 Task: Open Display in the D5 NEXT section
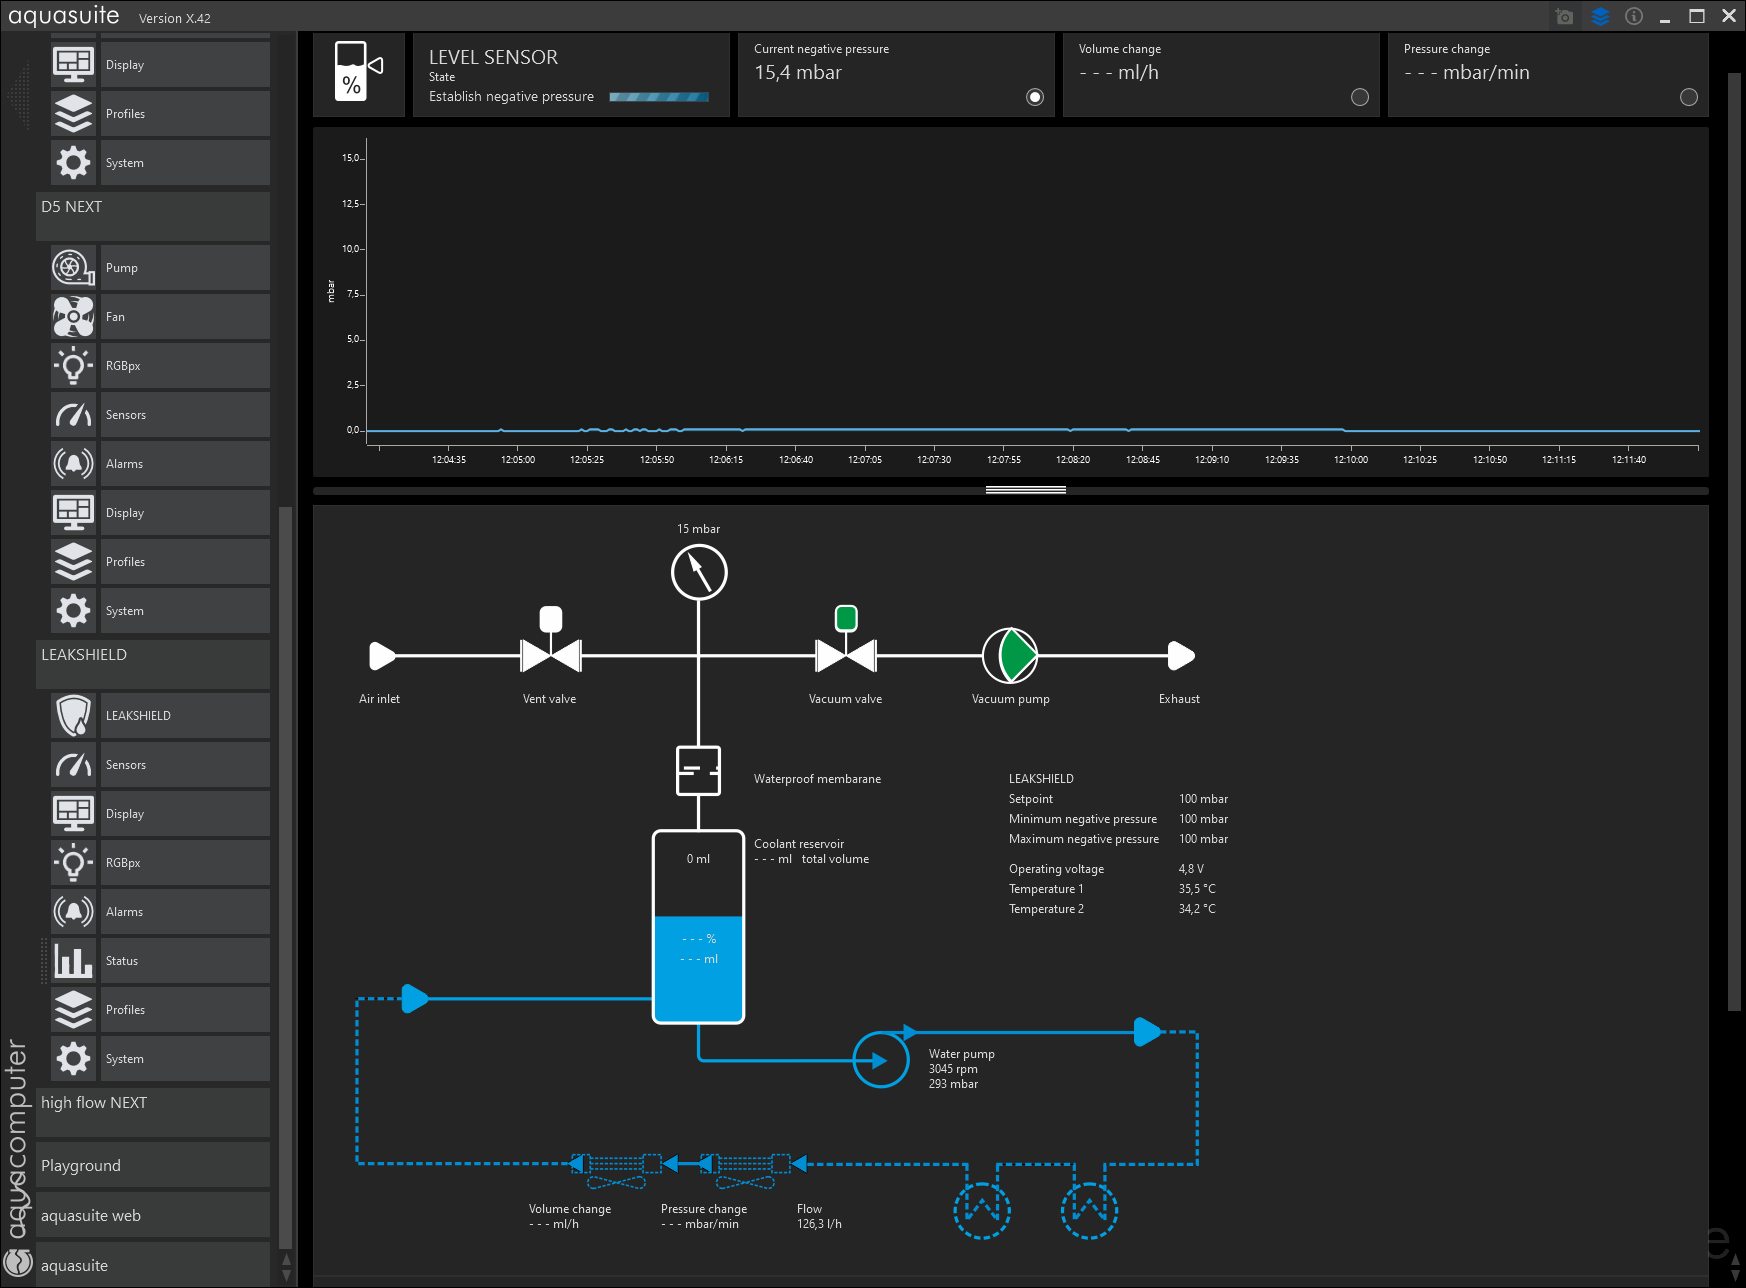pyautogui.click(x=160, y=513)
